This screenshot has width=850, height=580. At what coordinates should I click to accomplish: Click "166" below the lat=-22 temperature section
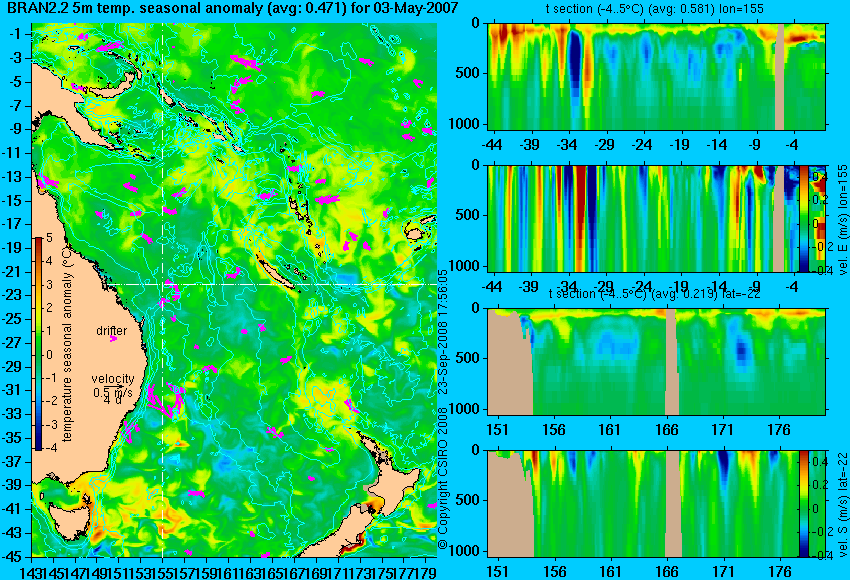(x=667, y=430)
